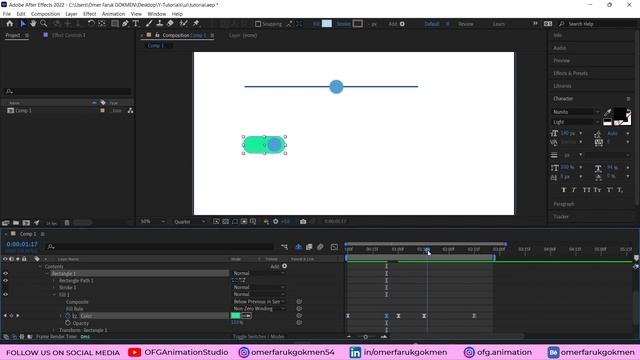Select the Rectangle shape tool
The image size is (640, 360).
tap(115, 24)
